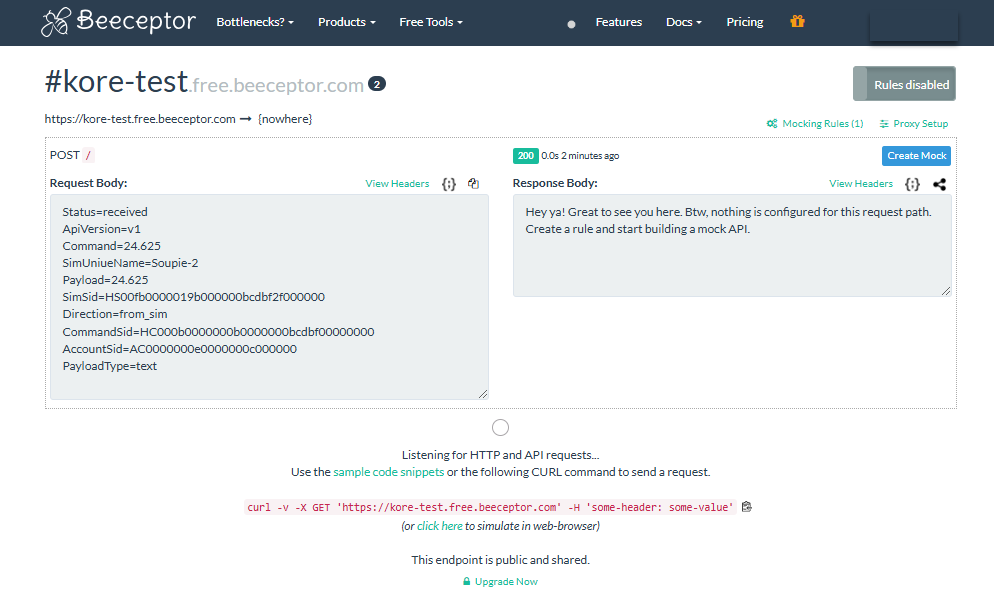View headers for the request body
This screenshot has height=604, width=994.
tap(397, 184)
